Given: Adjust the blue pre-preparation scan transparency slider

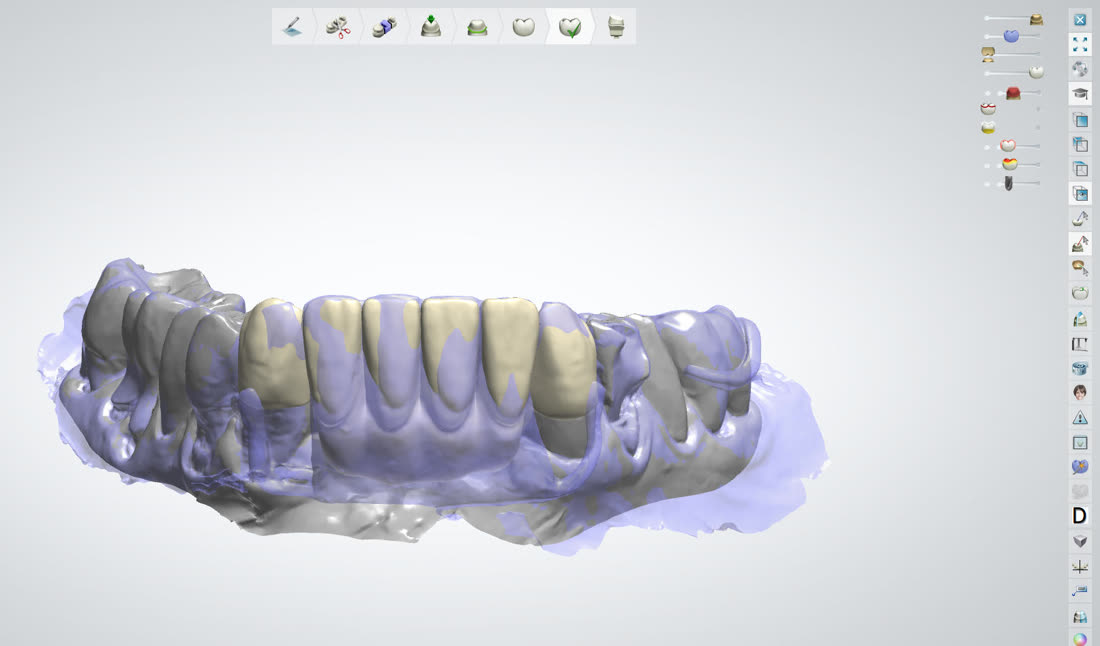Looking at the screenshot, I should tap(1013, 36).
